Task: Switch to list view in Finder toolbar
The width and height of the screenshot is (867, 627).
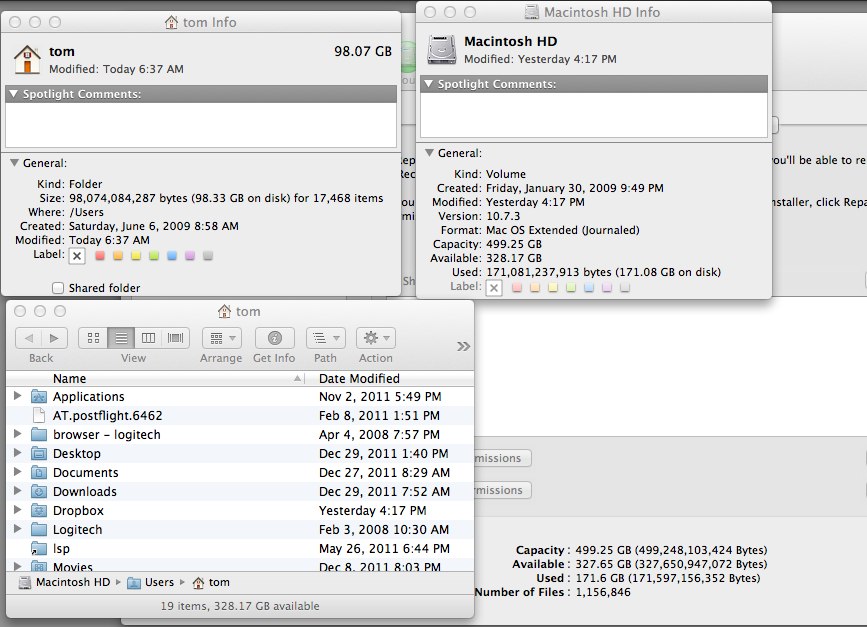Action: click(x=121, y=338)
